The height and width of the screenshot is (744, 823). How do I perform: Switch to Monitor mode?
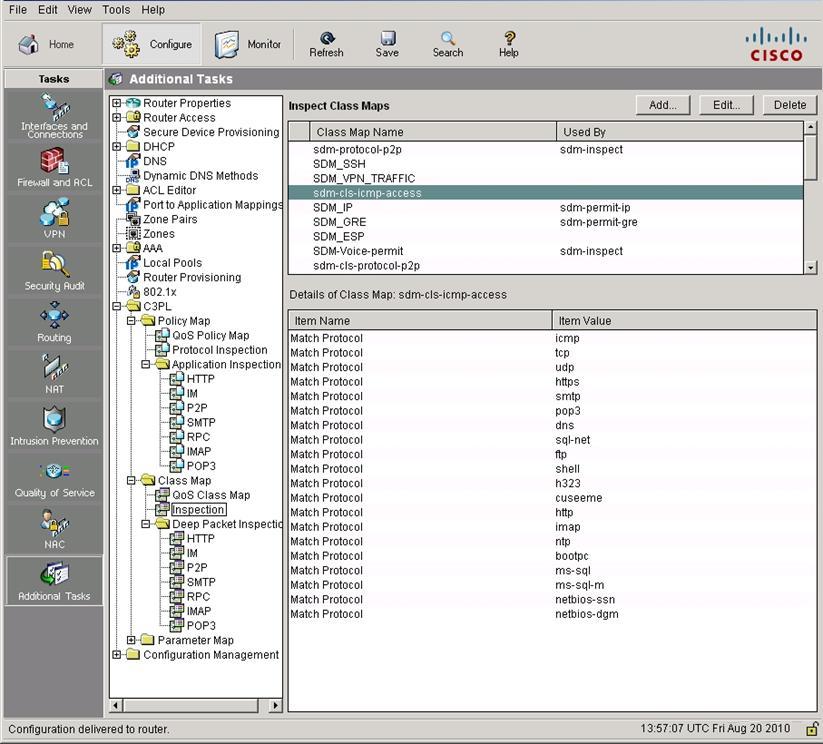(x=248, y=45)
